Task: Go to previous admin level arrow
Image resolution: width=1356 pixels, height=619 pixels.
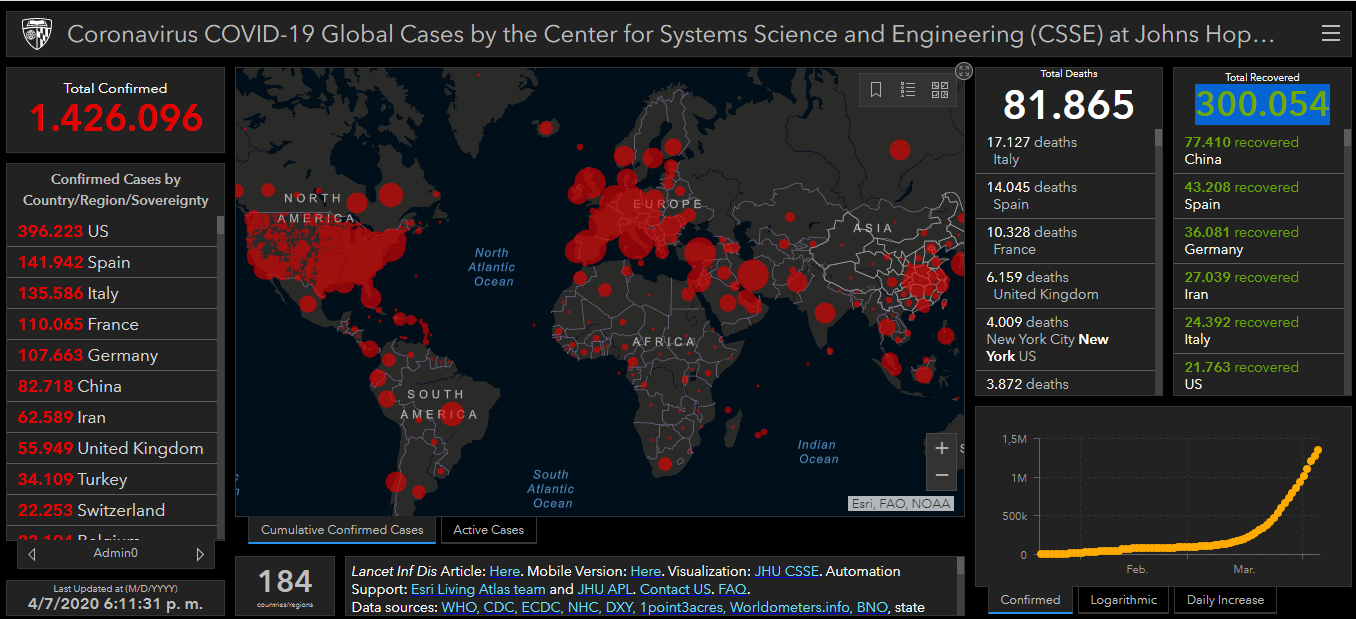Action: pos(32,553)
